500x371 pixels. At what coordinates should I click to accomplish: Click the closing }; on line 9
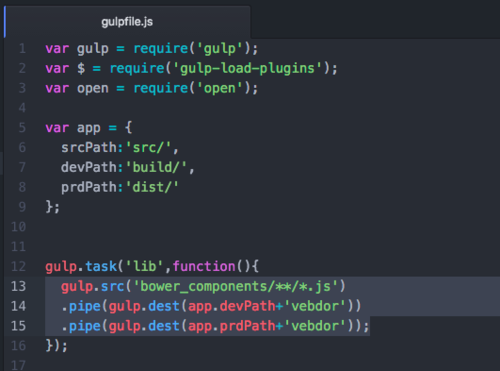click(53, 207)
